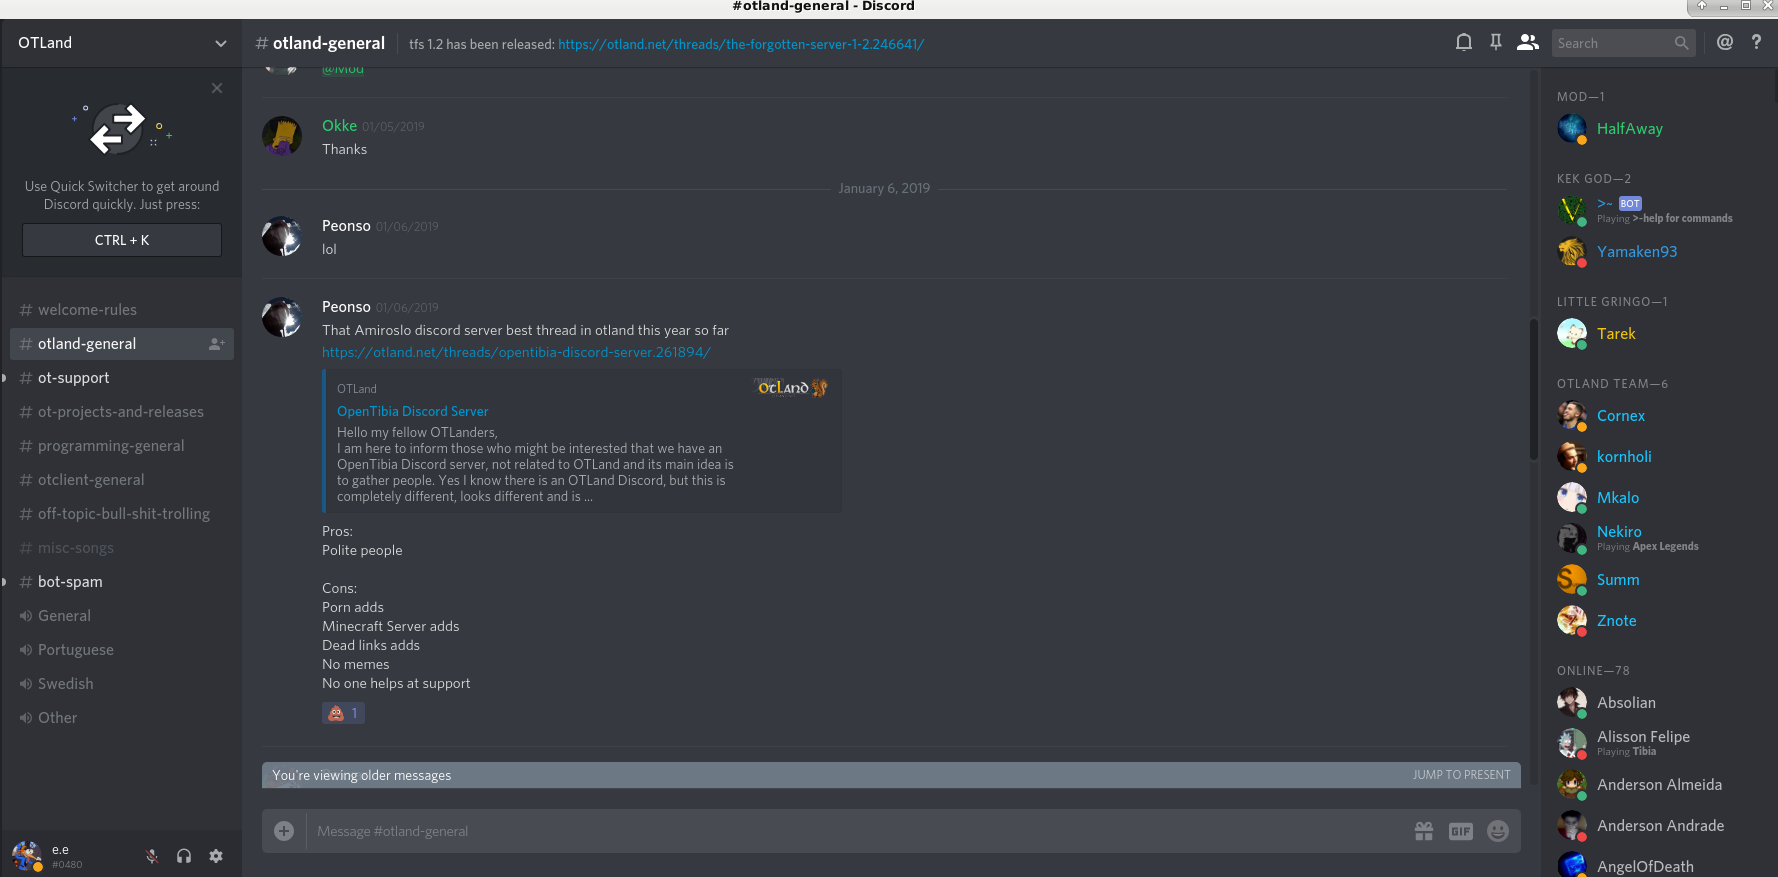The width and height of the screenshot is (1778, 877).
Task: Open notification settings bell icon
Action: [1463, 43]
